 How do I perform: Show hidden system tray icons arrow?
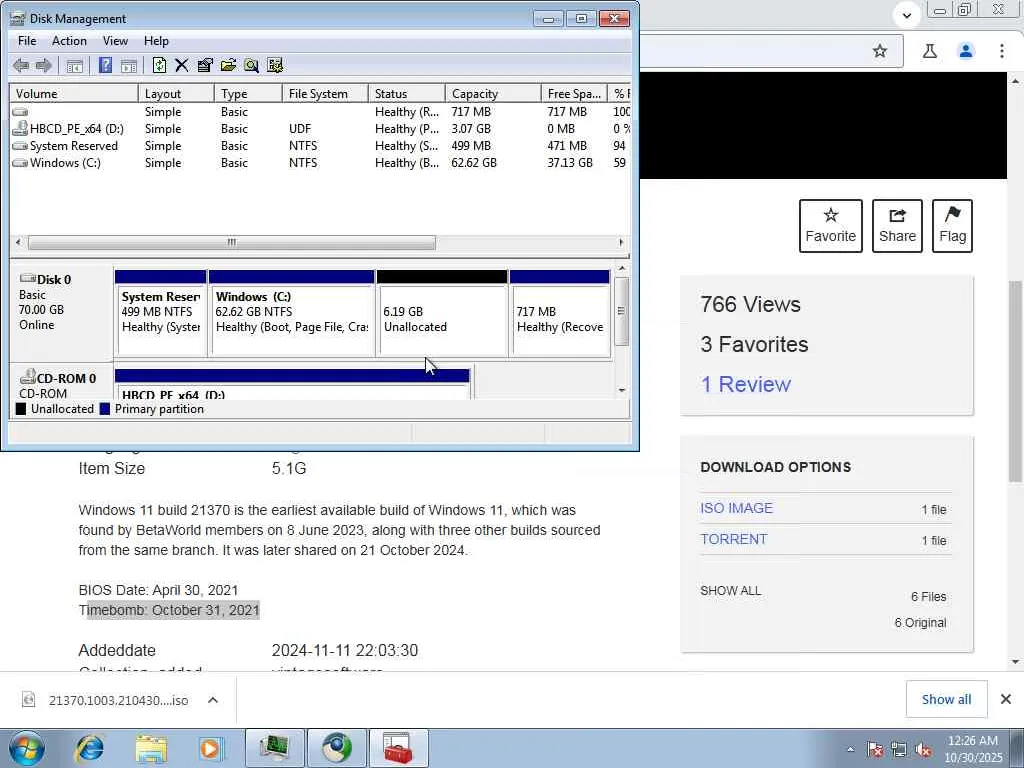pyautogui.click(x=850, y=750)
